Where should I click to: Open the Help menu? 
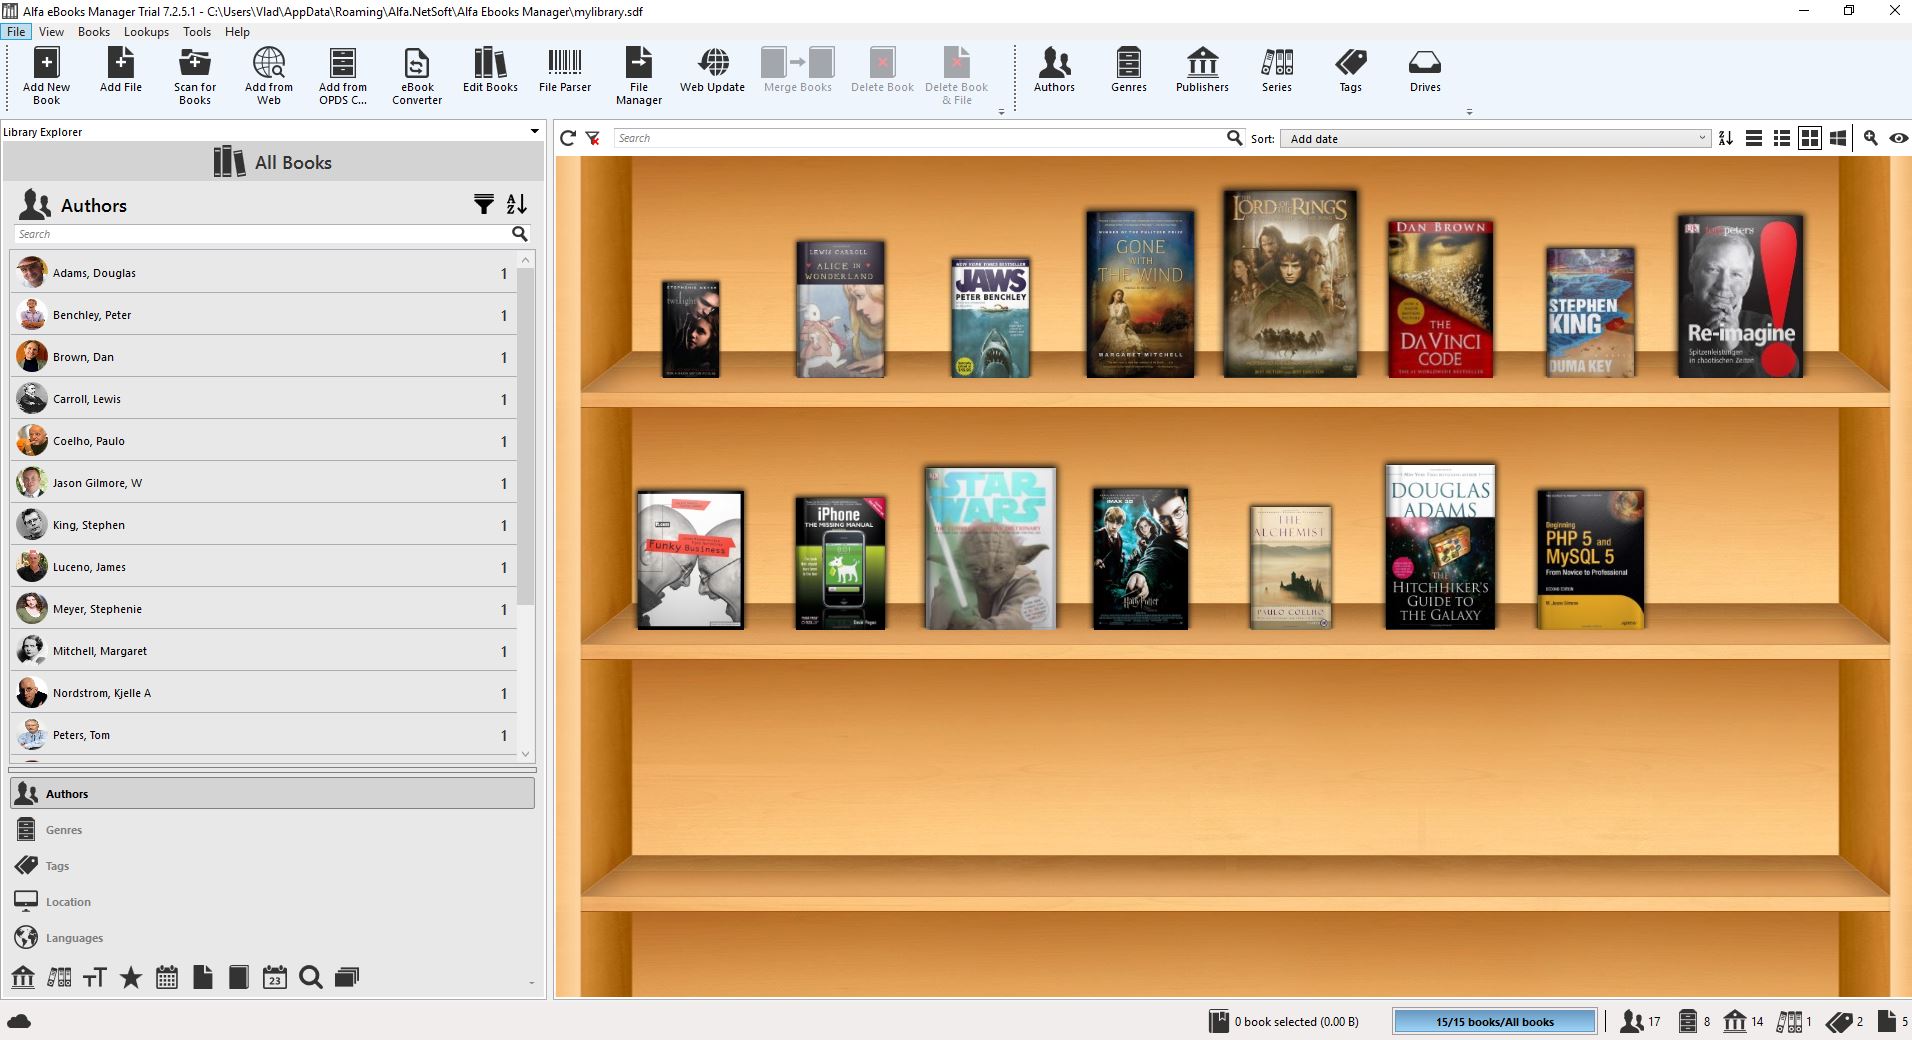[x=237, y=32]
